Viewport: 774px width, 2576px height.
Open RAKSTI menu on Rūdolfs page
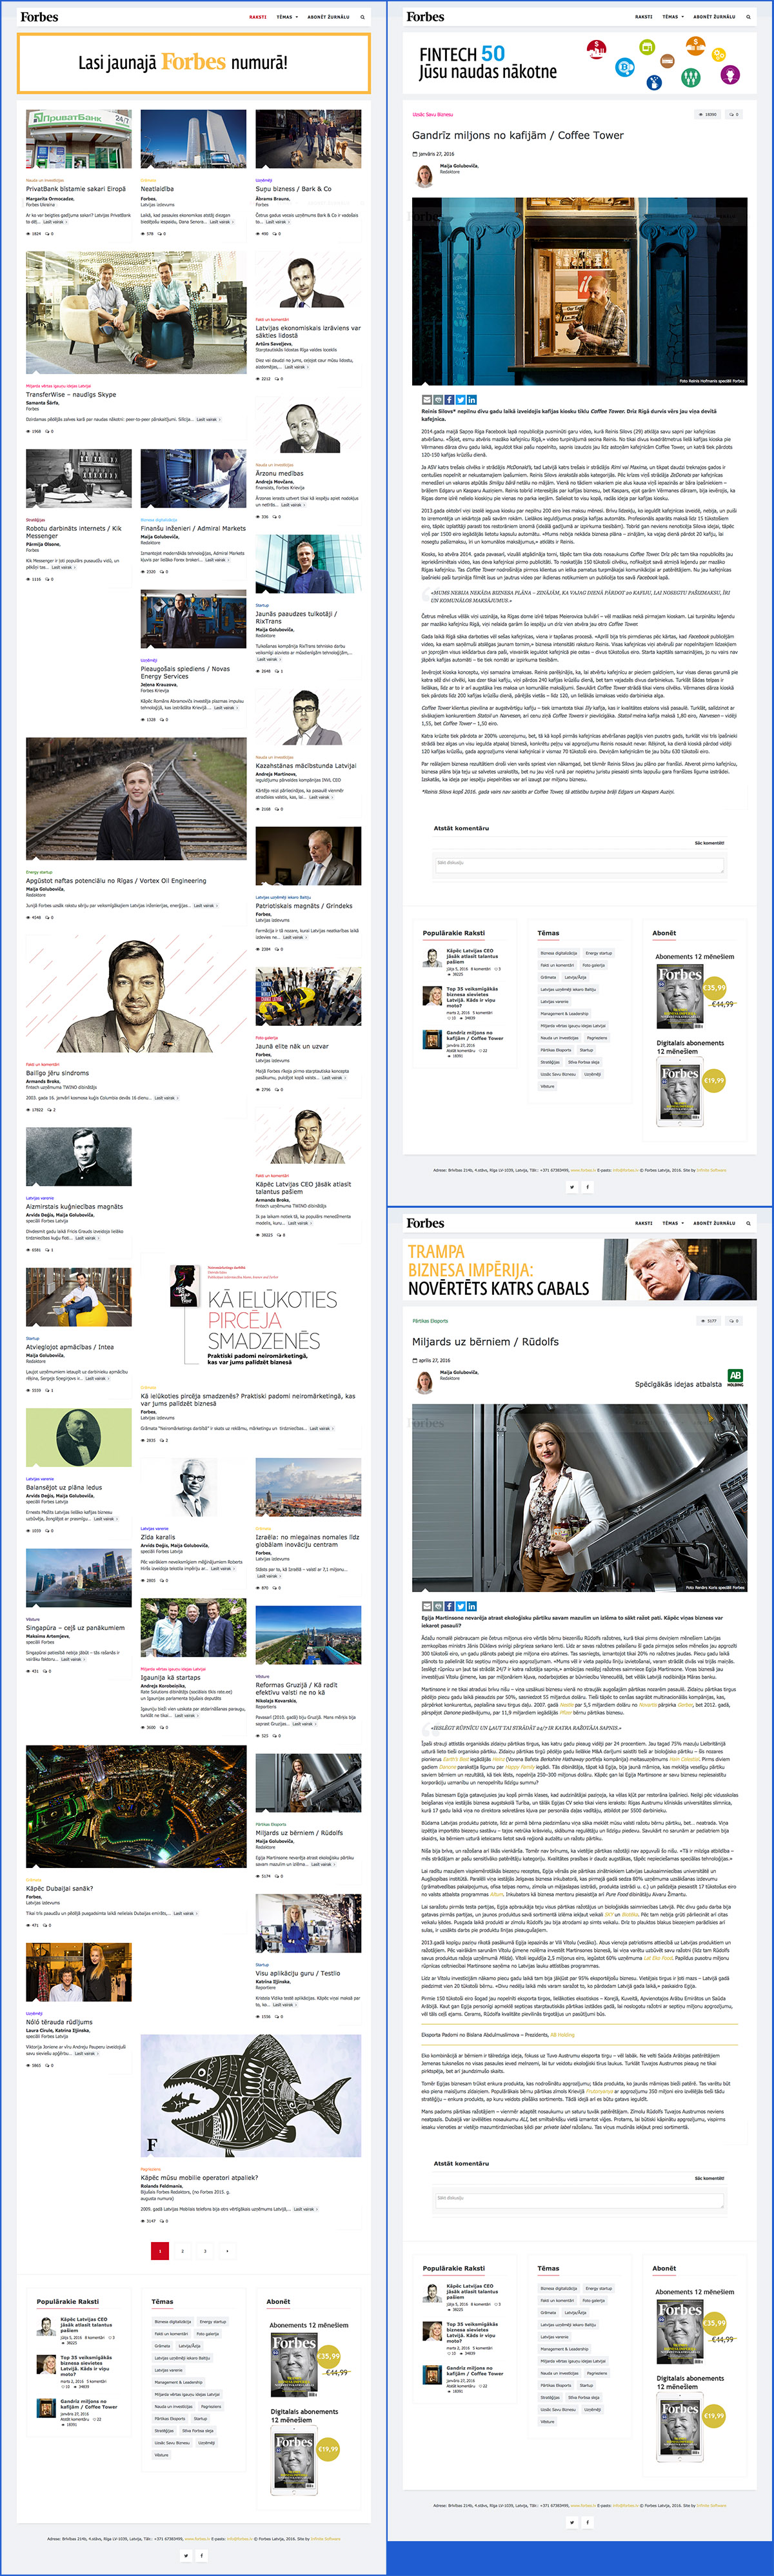[x=644, y=1223]
